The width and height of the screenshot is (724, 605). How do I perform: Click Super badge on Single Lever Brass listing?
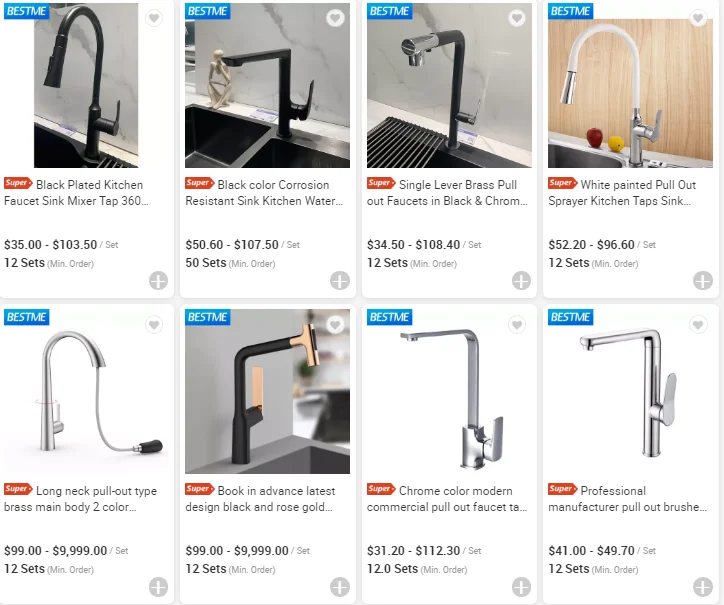pyautogui.click(x=381, y=183)
